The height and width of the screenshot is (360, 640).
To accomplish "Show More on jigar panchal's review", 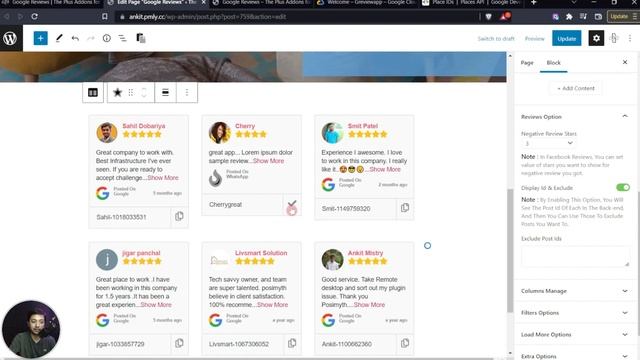I will (156, 304).
